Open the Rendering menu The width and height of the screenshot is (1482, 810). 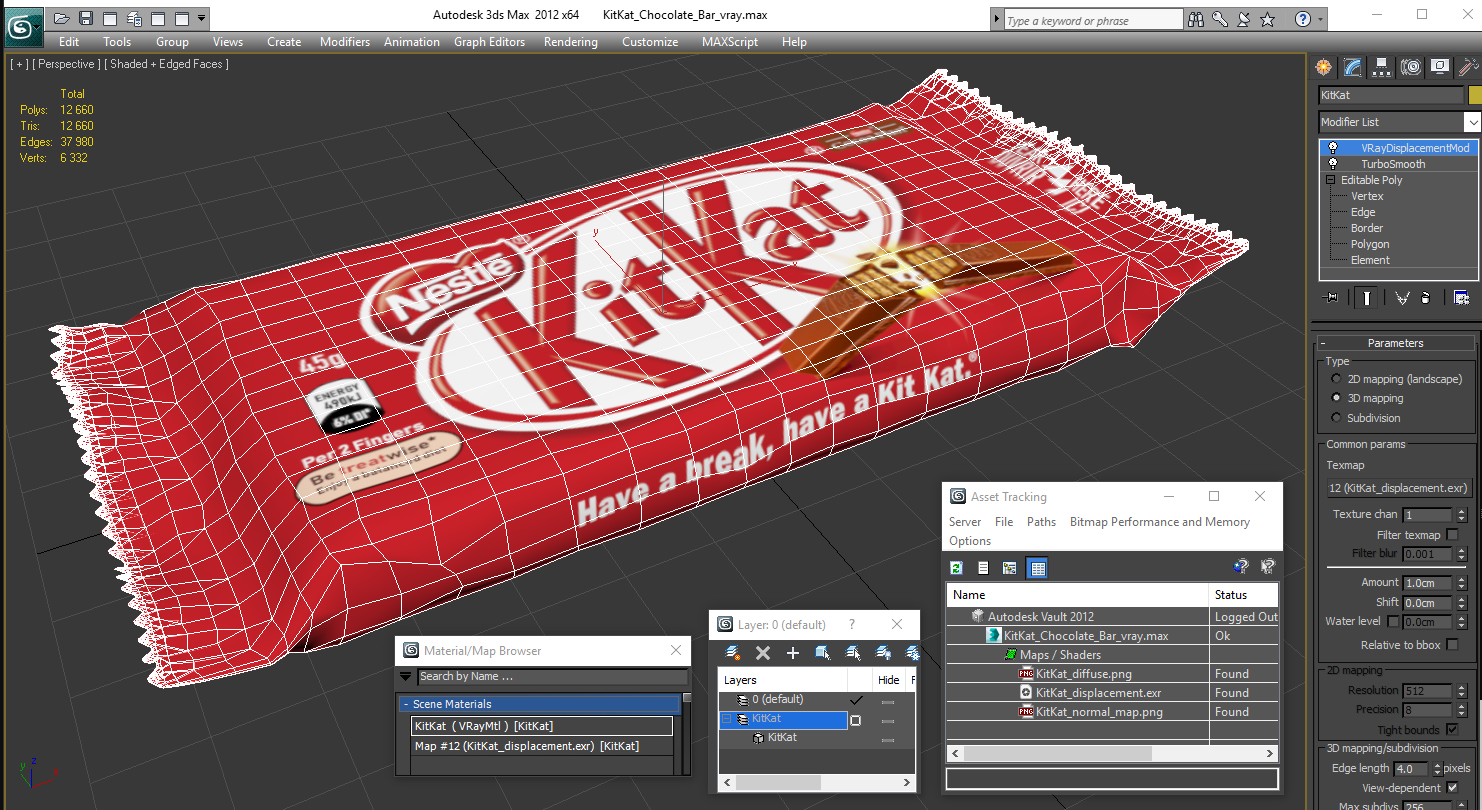click(x=571, y=42)
